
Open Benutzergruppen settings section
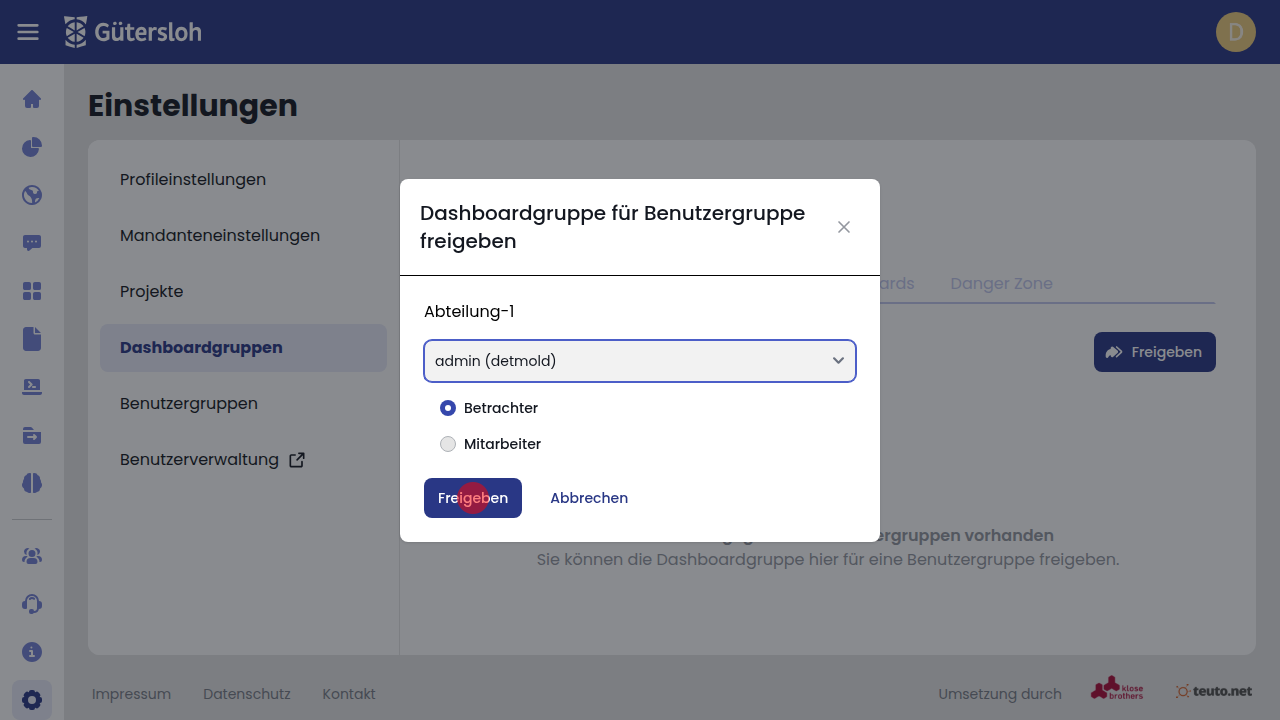pyautogui.click(x=189, y=404)
